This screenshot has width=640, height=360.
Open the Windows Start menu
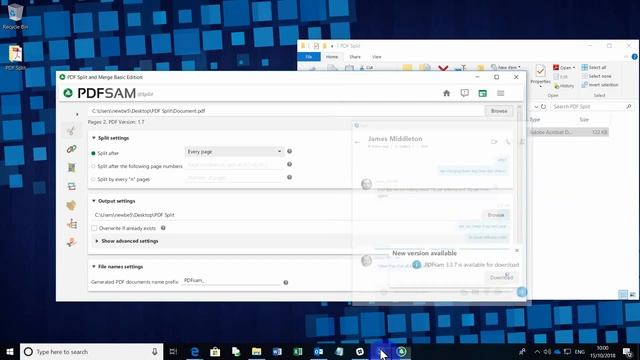point(10,352)
